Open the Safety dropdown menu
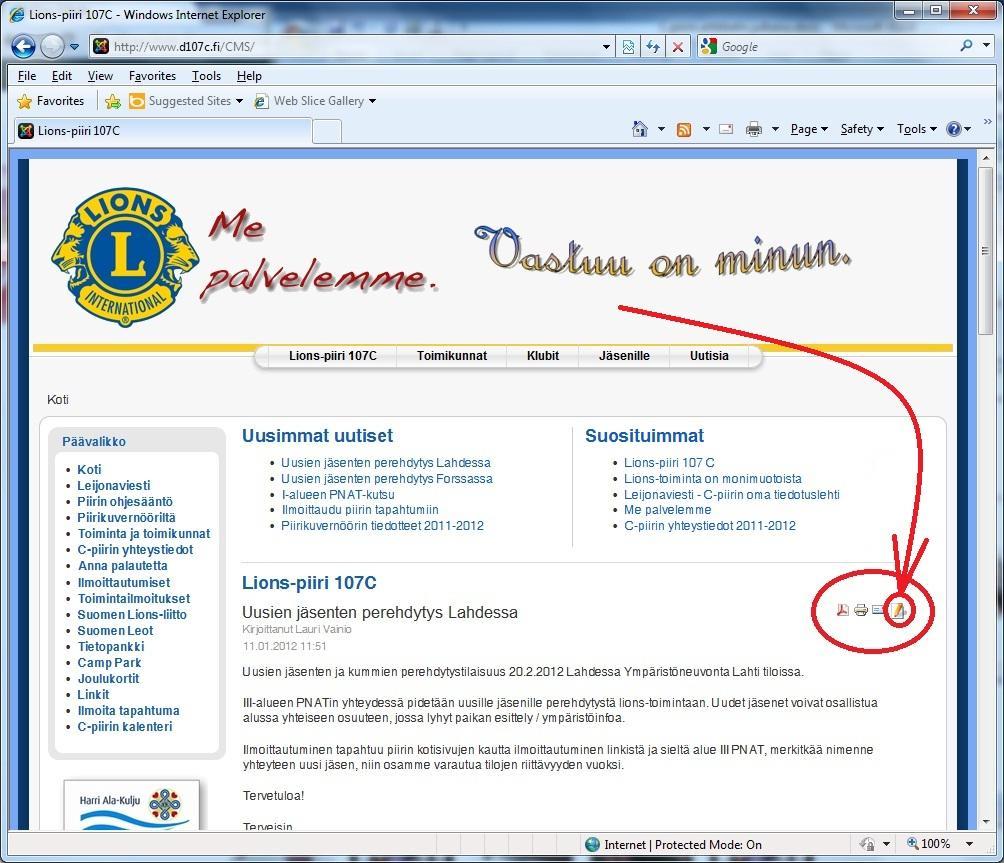1004x863 pixels. (862, 129)
